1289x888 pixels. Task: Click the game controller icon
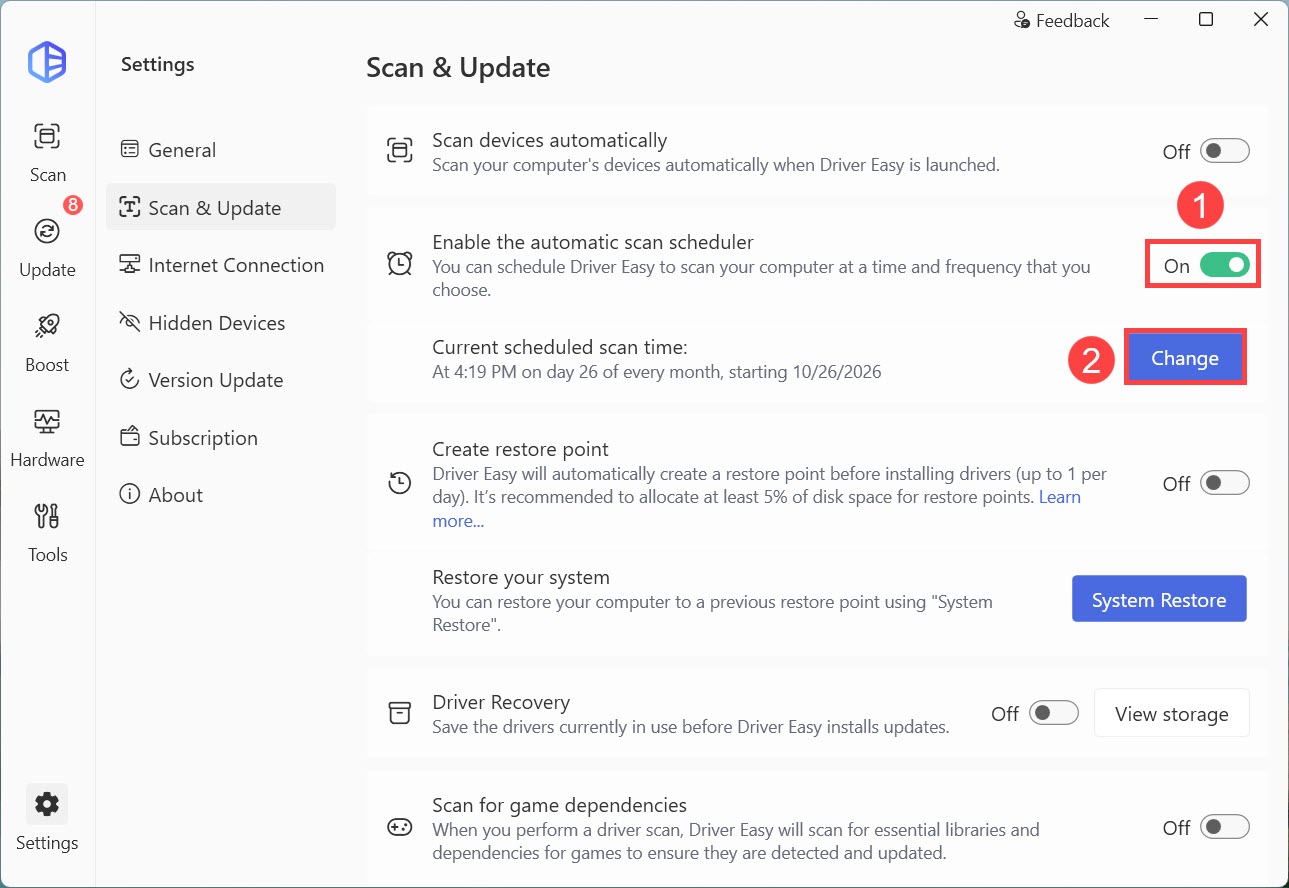coord(399,828)
